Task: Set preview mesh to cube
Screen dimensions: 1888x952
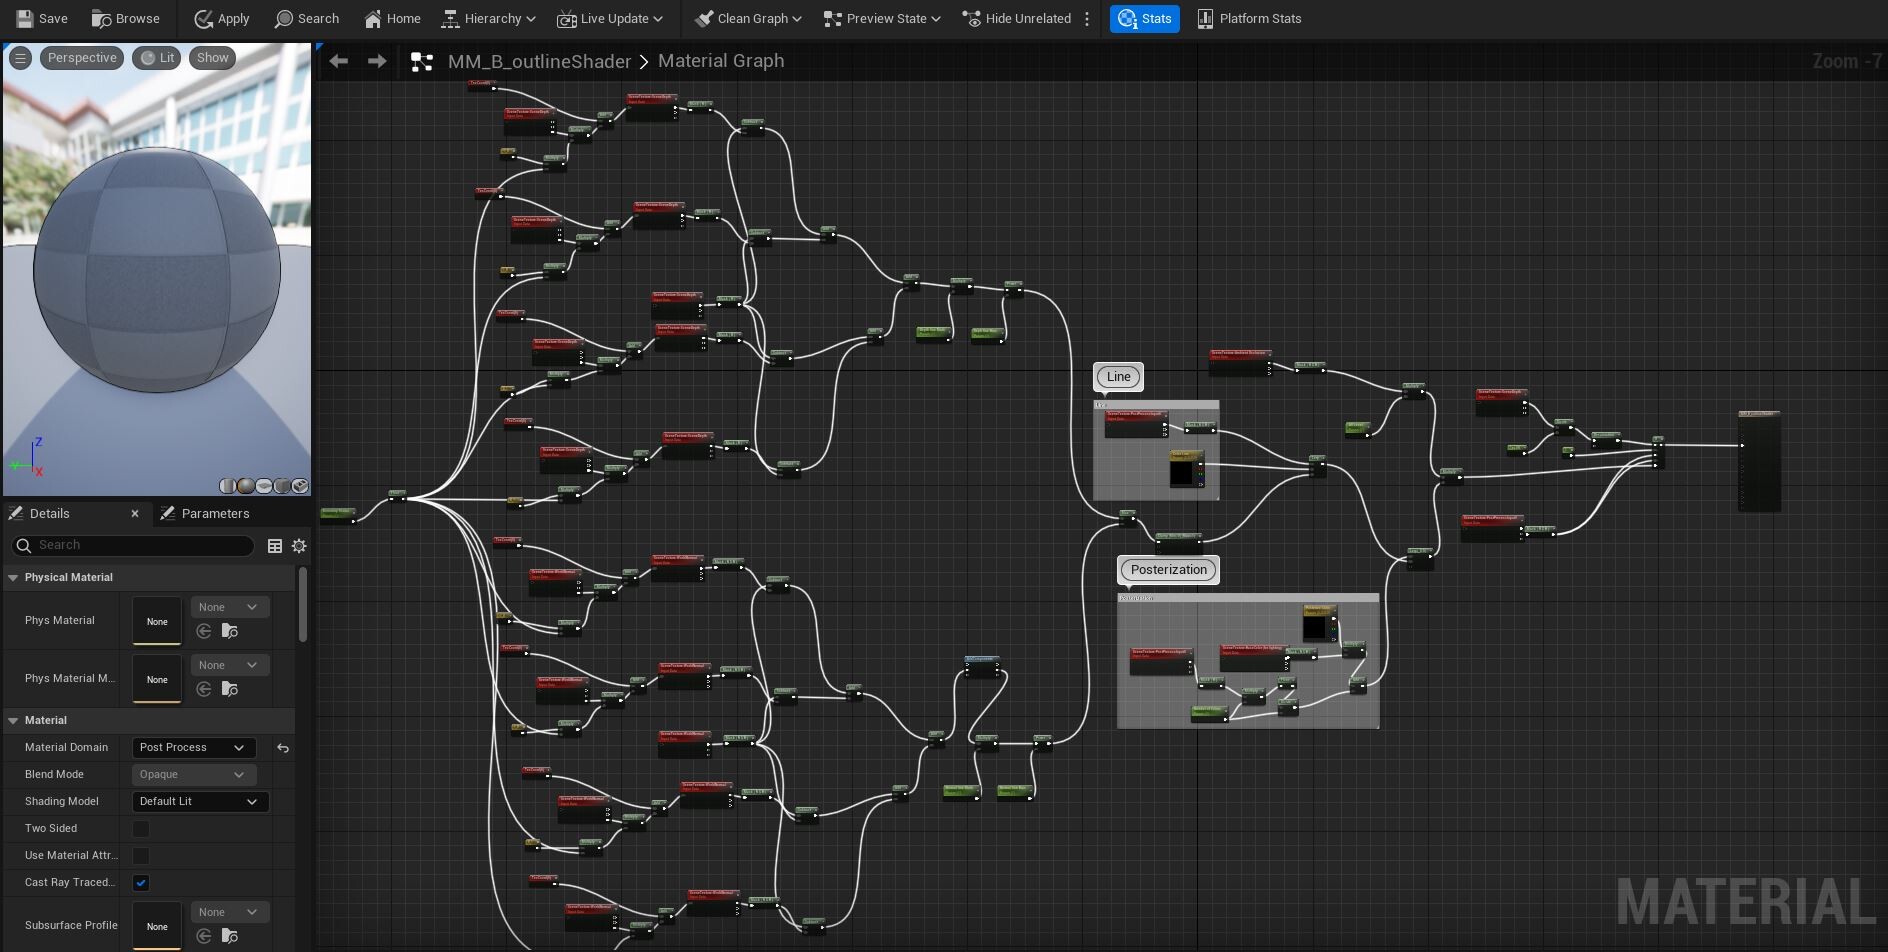Action: pos(282,486)
